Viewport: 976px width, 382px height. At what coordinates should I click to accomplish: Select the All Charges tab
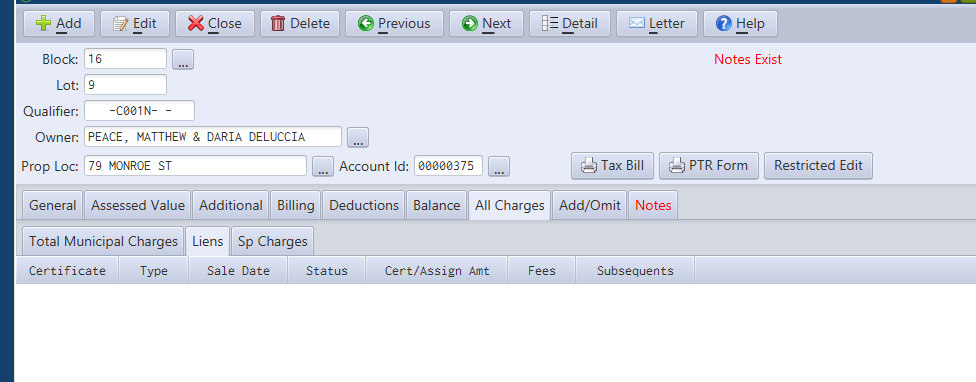tap(510, 205)
